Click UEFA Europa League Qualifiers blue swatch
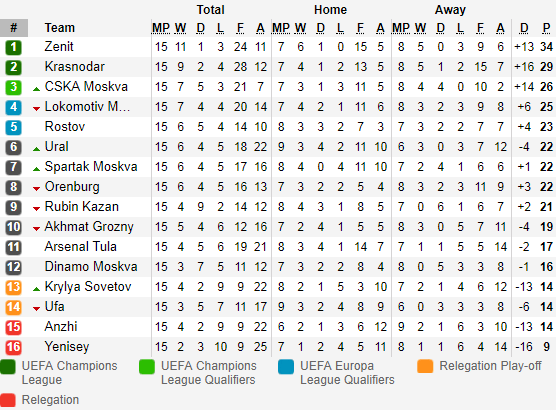Image resolution: width=556 pixels, height=410 pixels. pos(286,366)
